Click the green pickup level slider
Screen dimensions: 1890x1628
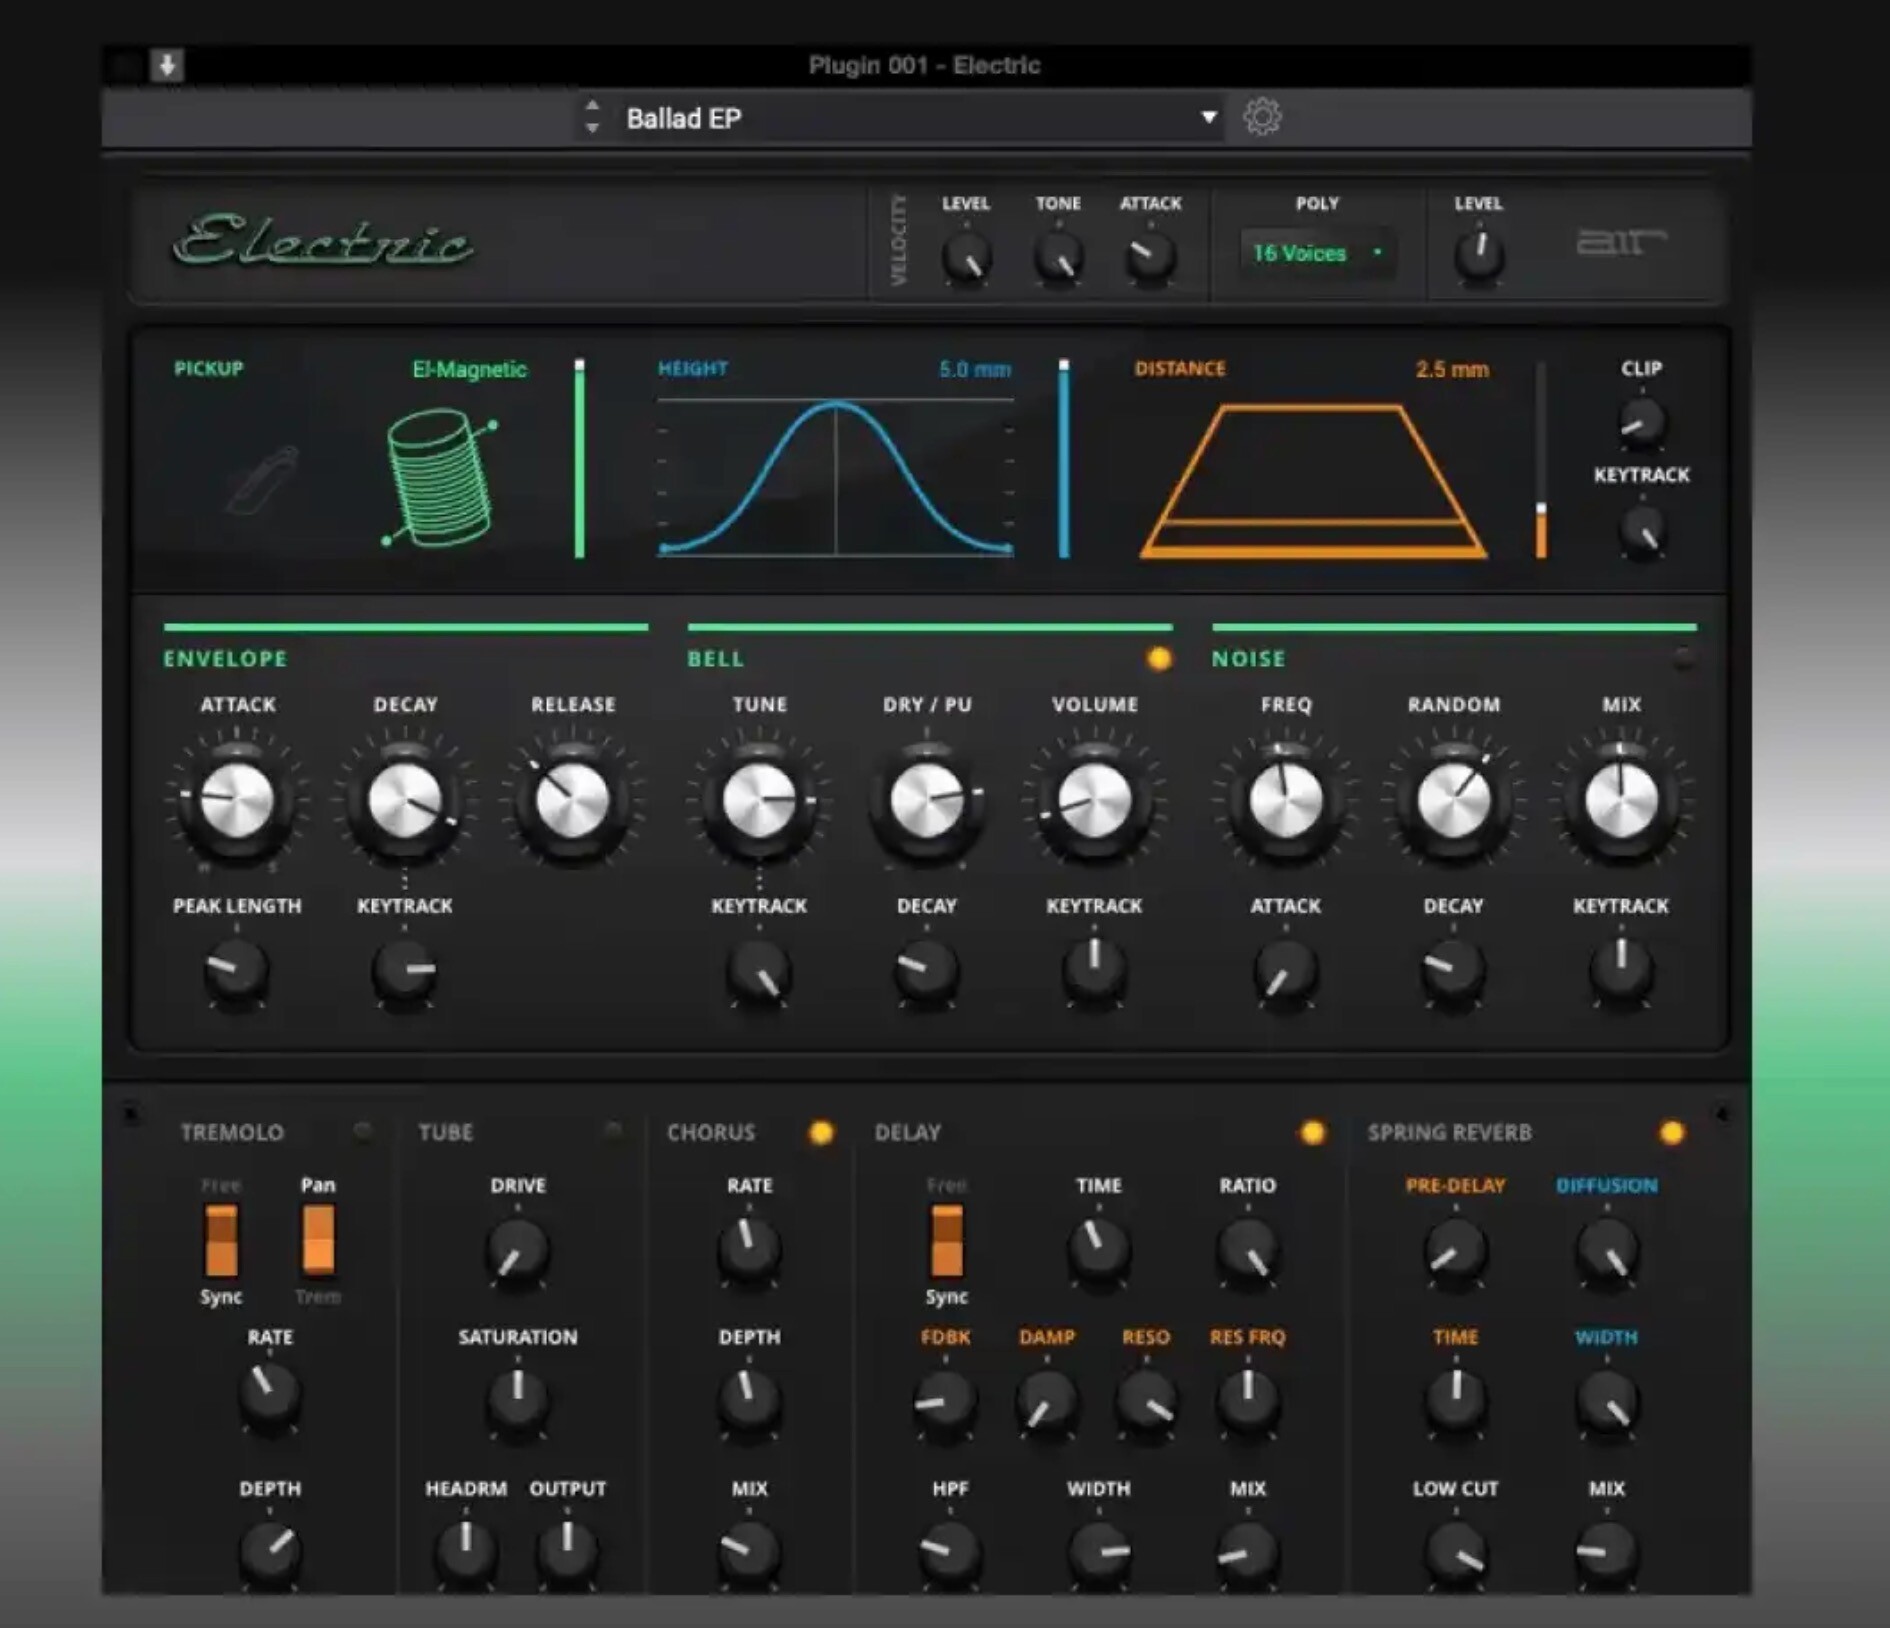pos(581,460)
